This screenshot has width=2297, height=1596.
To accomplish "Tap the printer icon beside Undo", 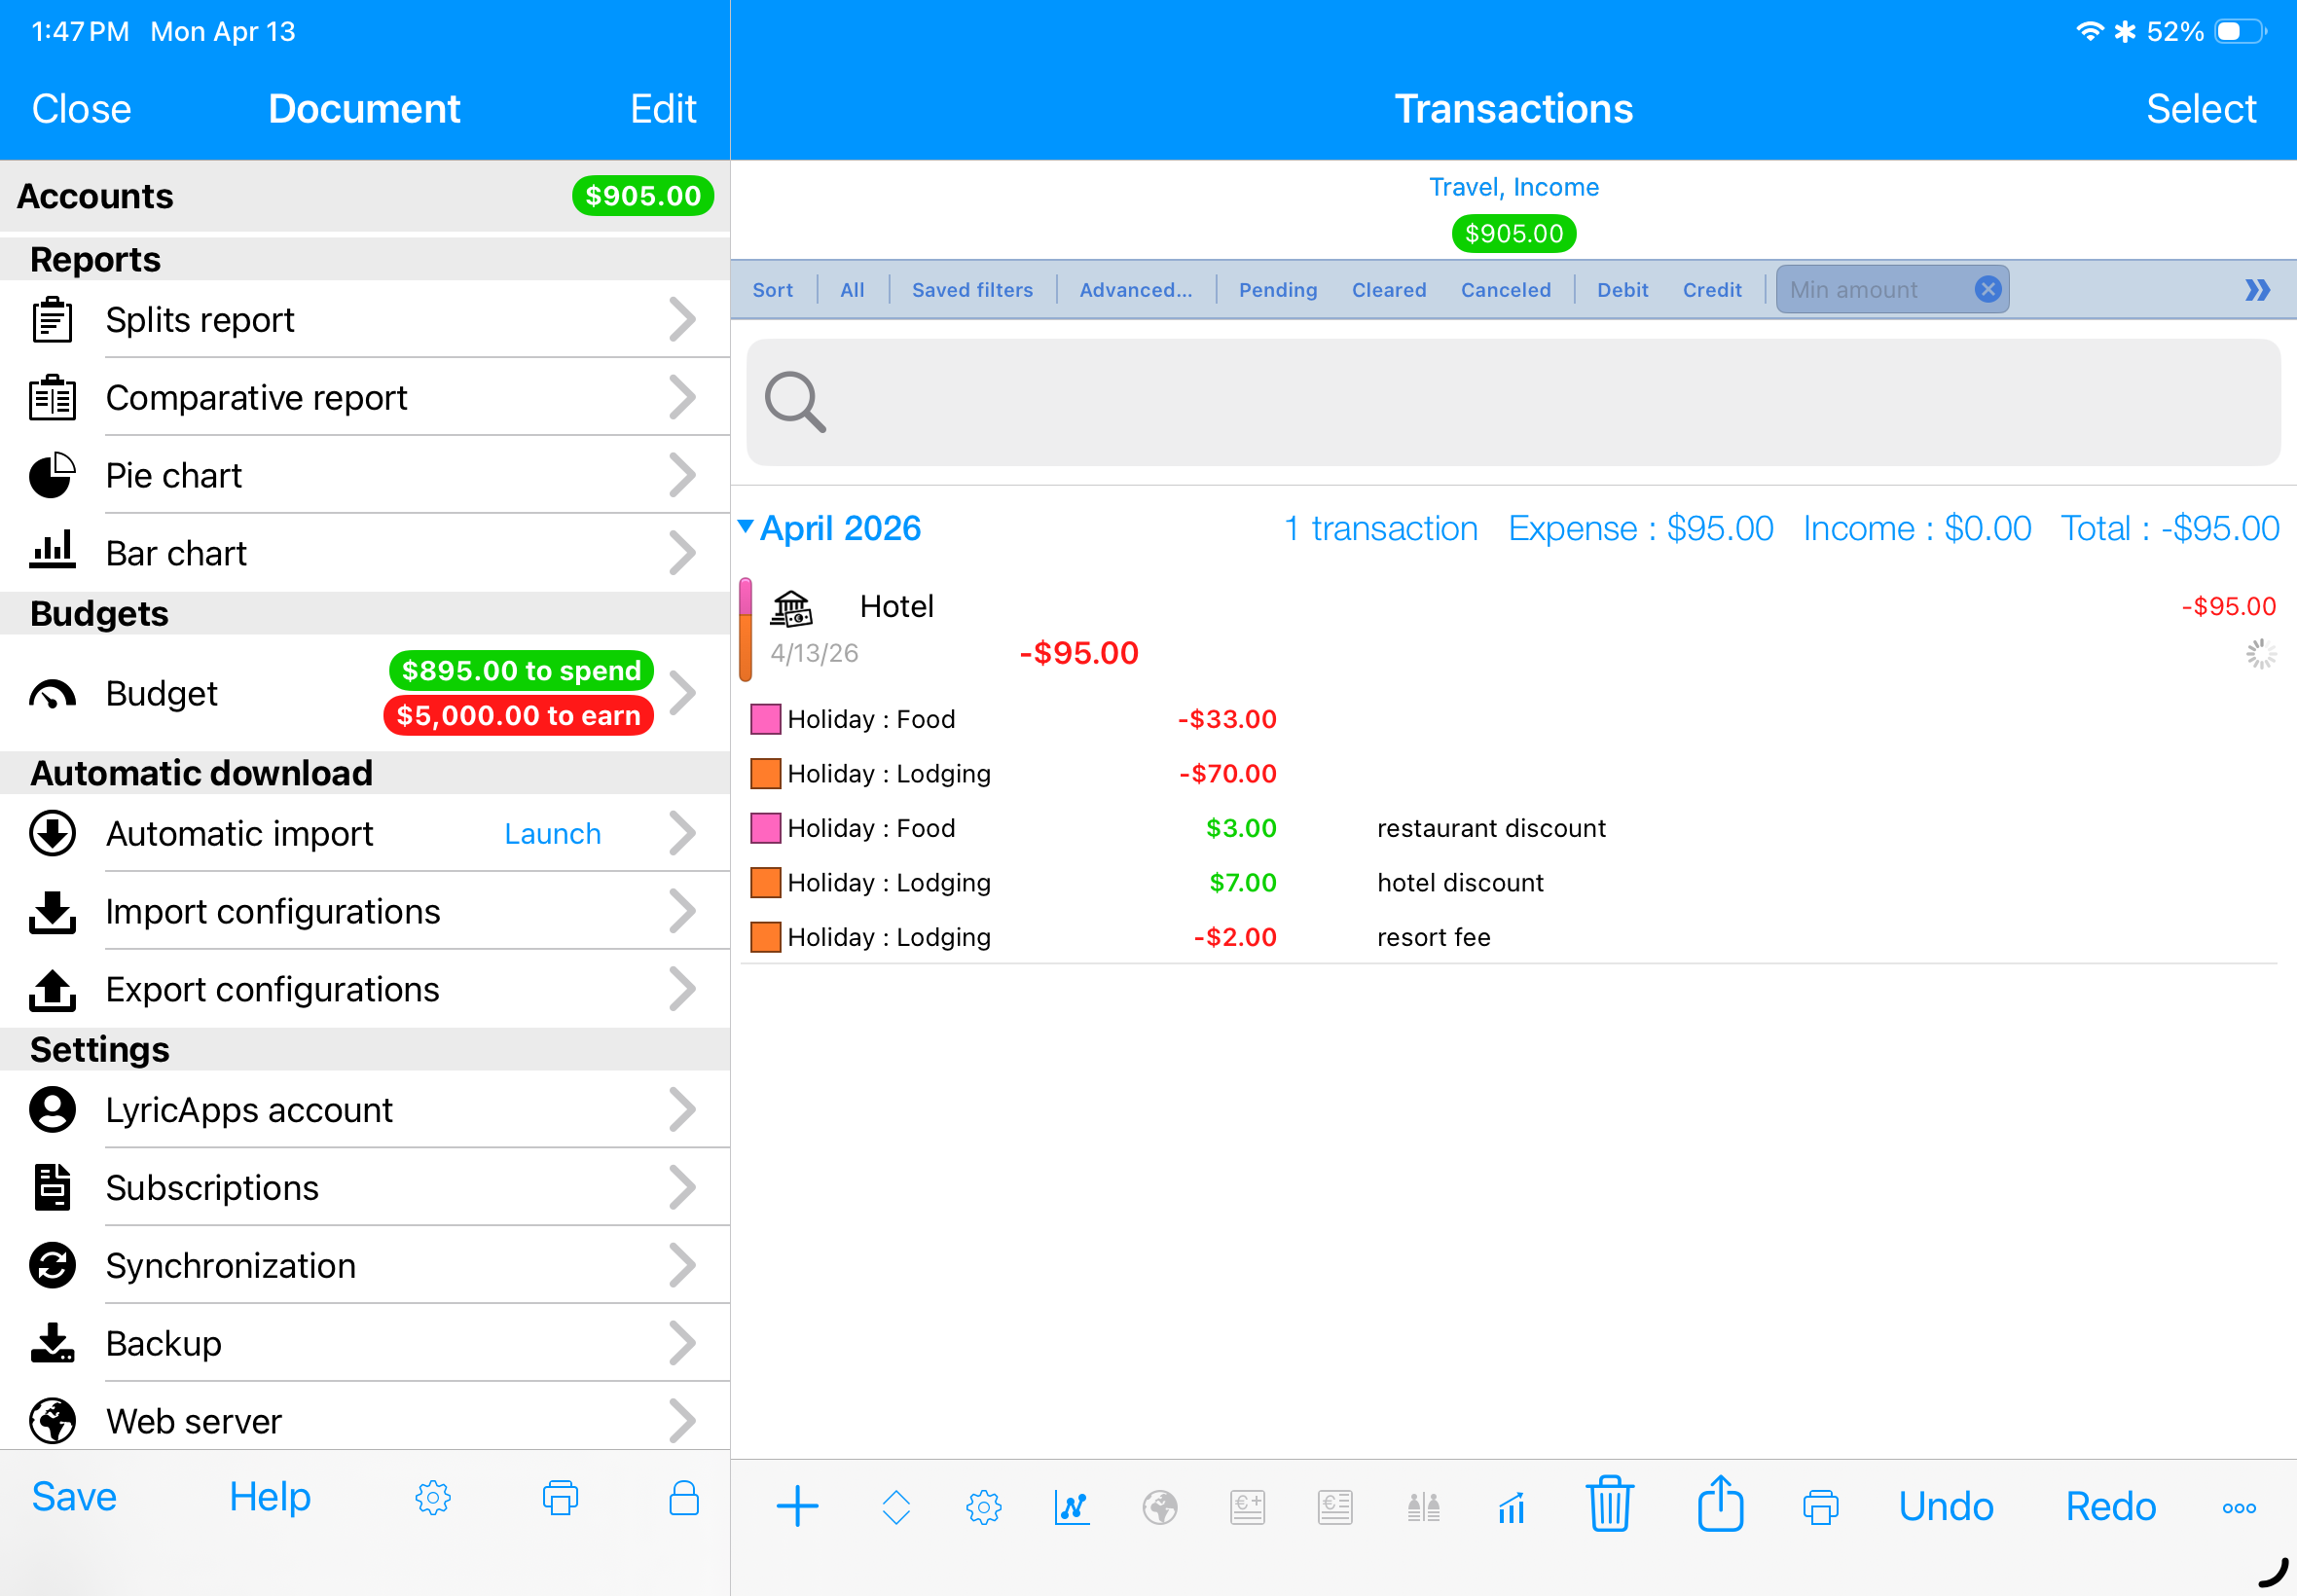I will 1820,1506.
